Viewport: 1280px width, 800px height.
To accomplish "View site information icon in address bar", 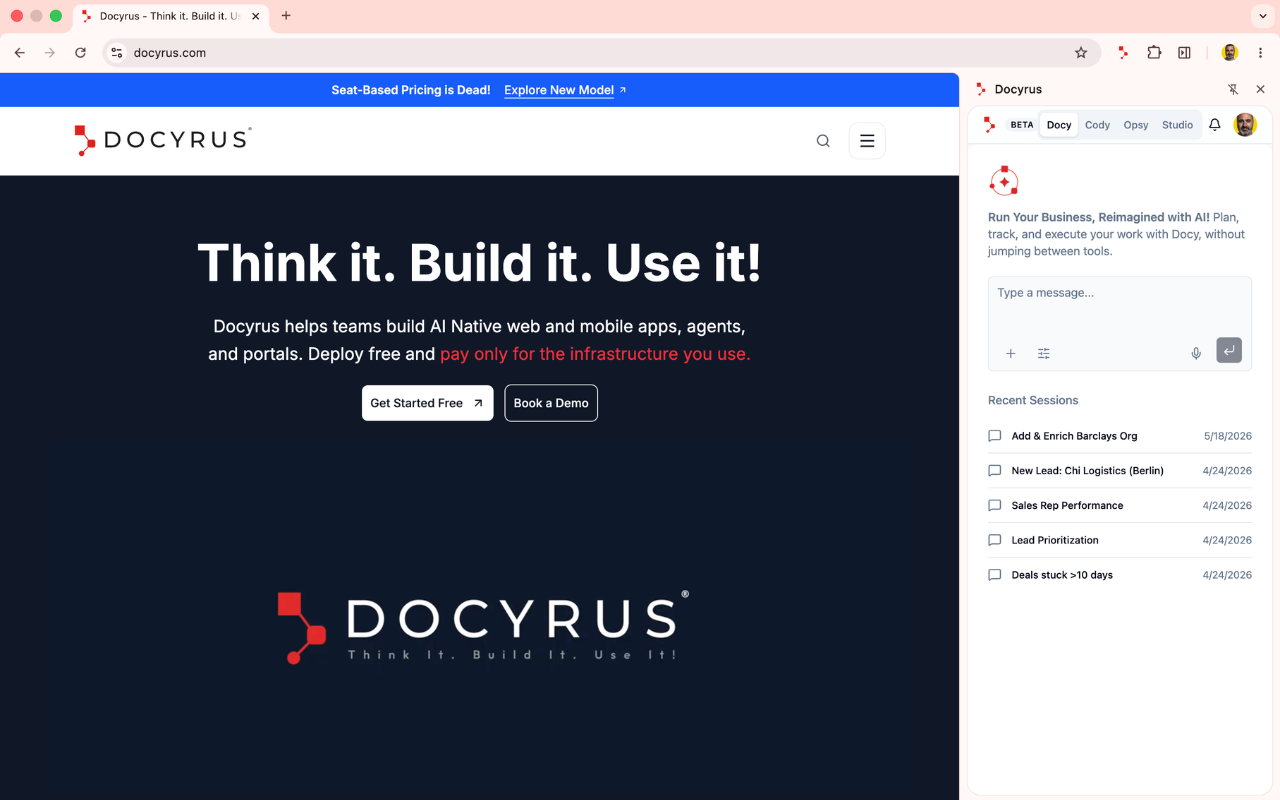I will click(117, 53).
